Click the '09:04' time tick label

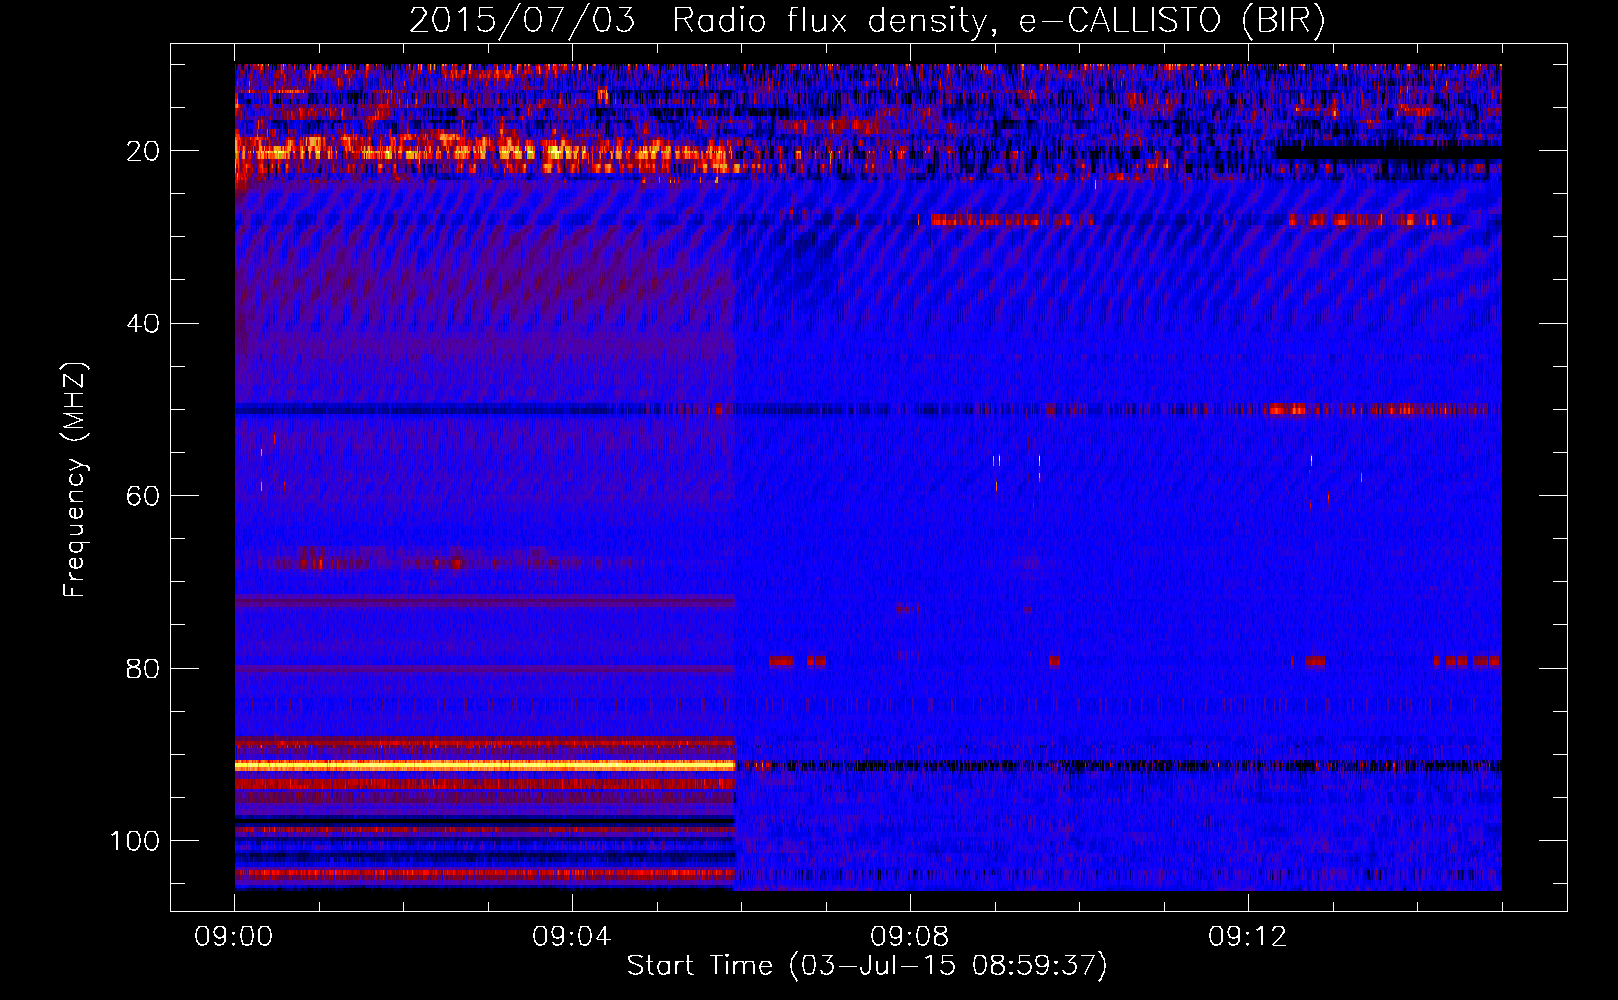(571, 937)
